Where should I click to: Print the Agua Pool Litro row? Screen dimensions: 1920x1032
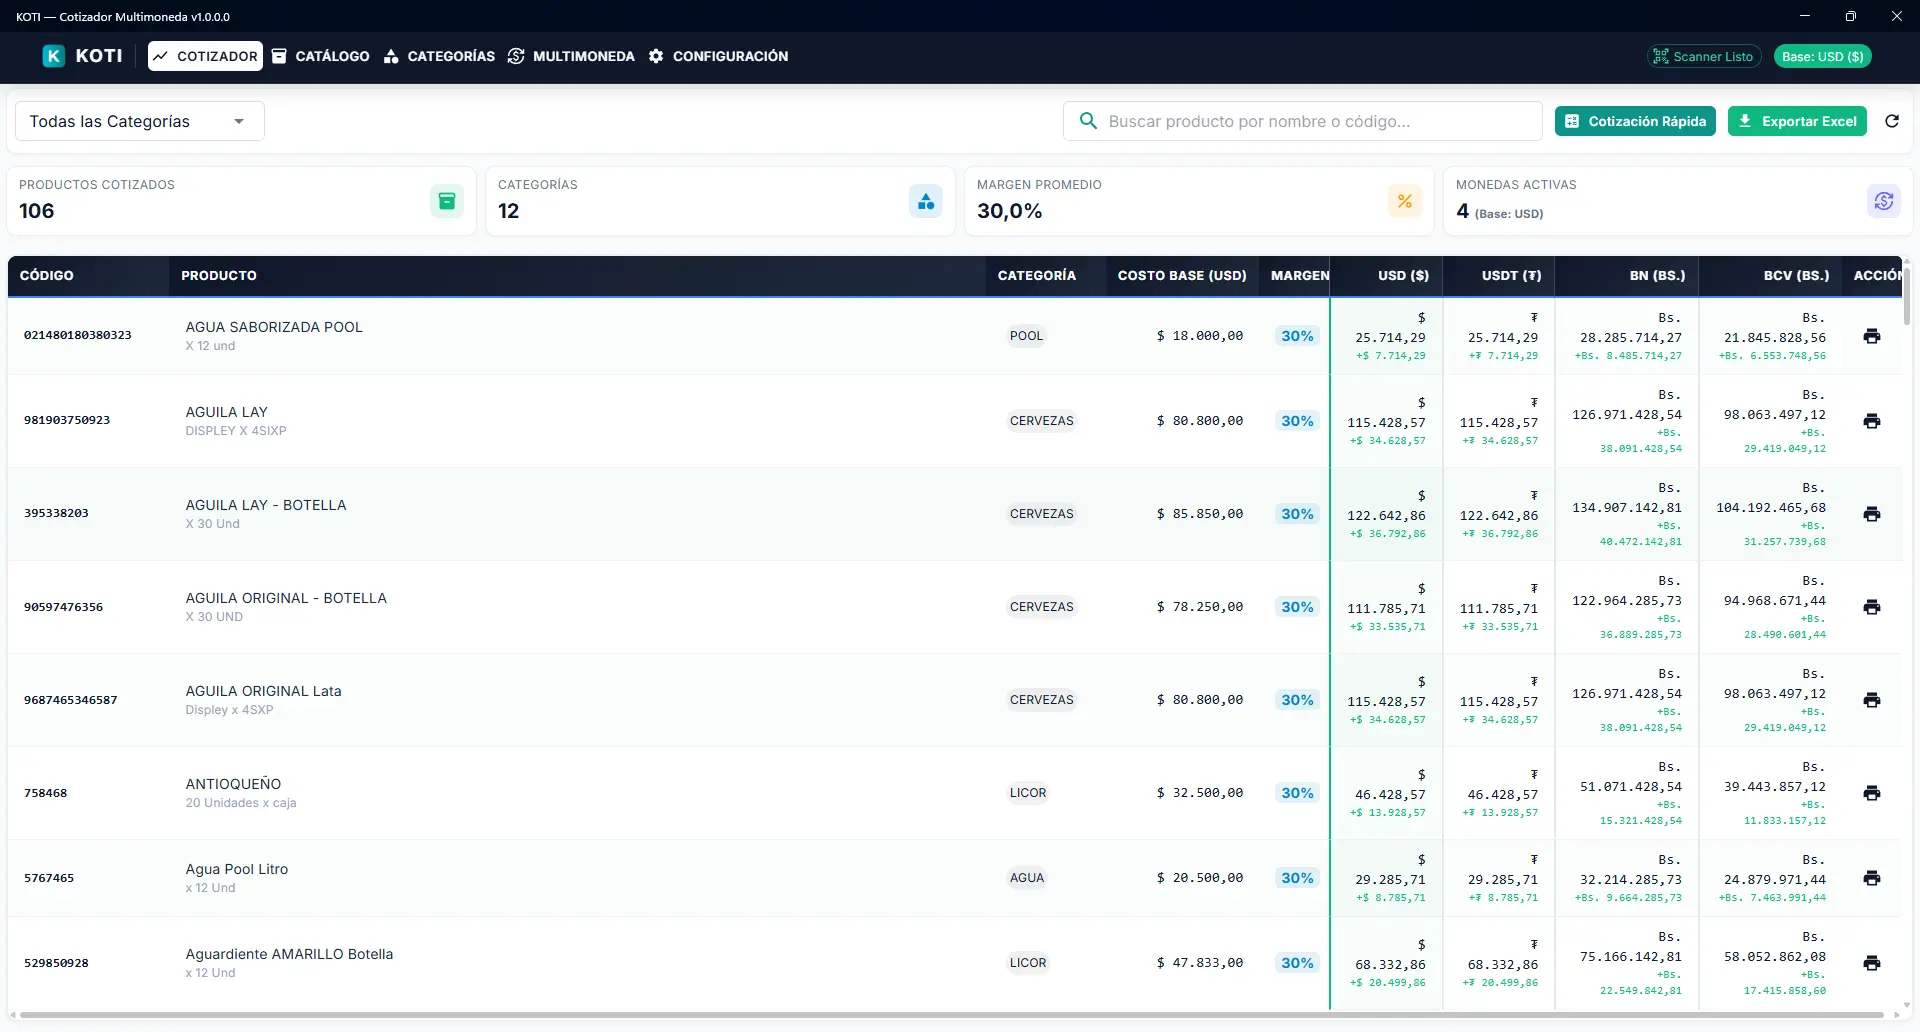coord(1872,878)
